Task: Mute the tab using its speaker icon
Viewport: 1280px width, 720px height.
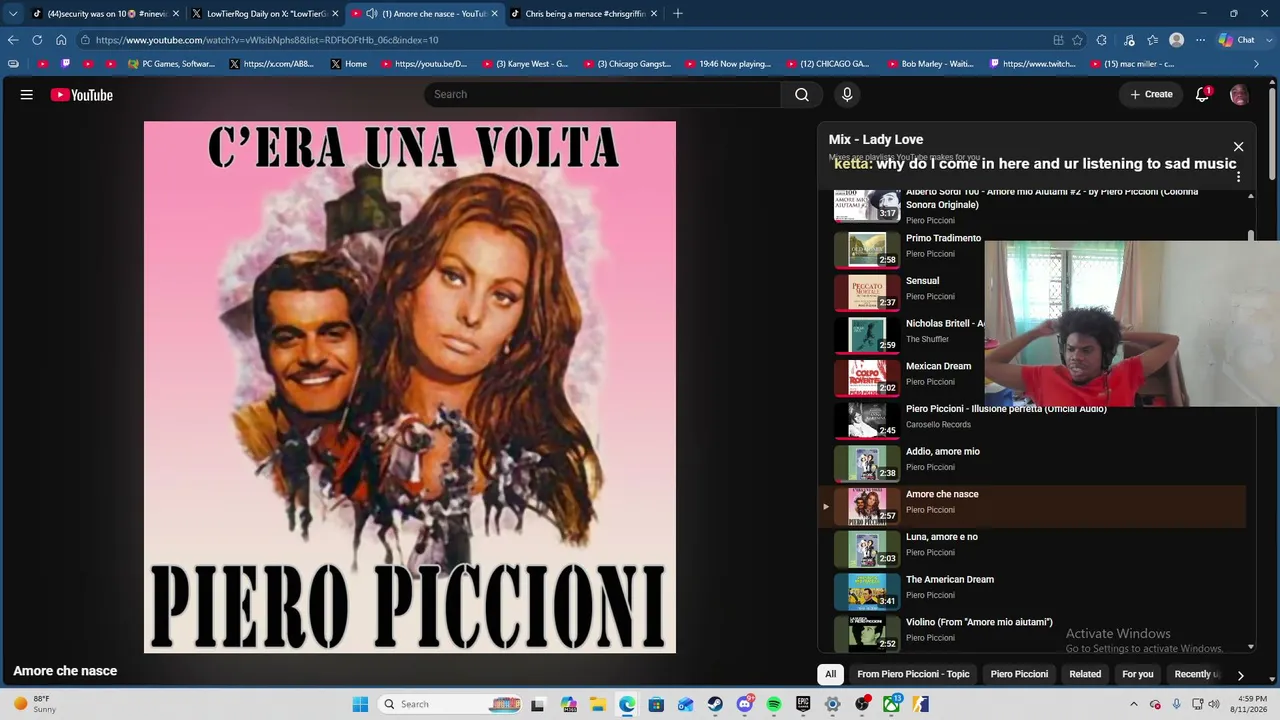Action: [x=372, y=13]
